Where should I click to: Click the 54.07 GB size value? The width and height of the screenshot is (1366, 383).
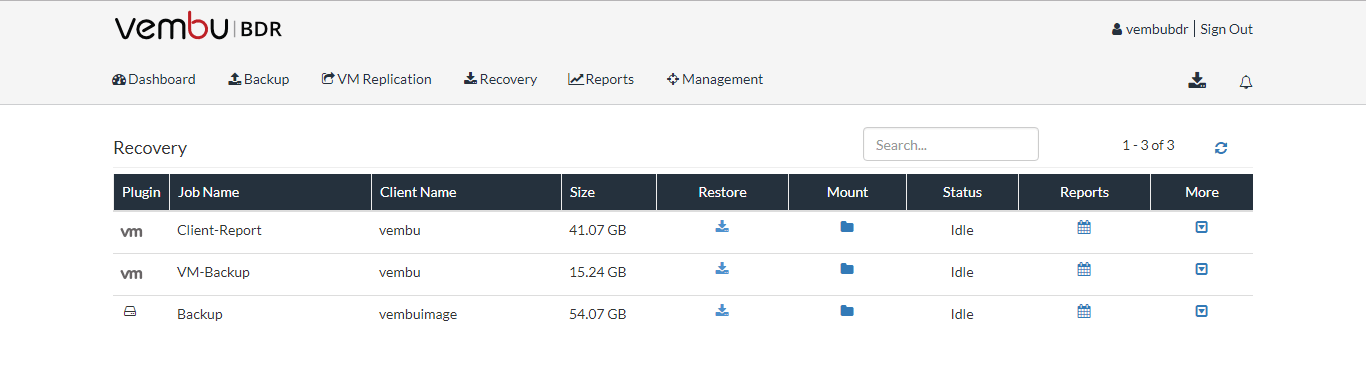click(x=598, y=314)
